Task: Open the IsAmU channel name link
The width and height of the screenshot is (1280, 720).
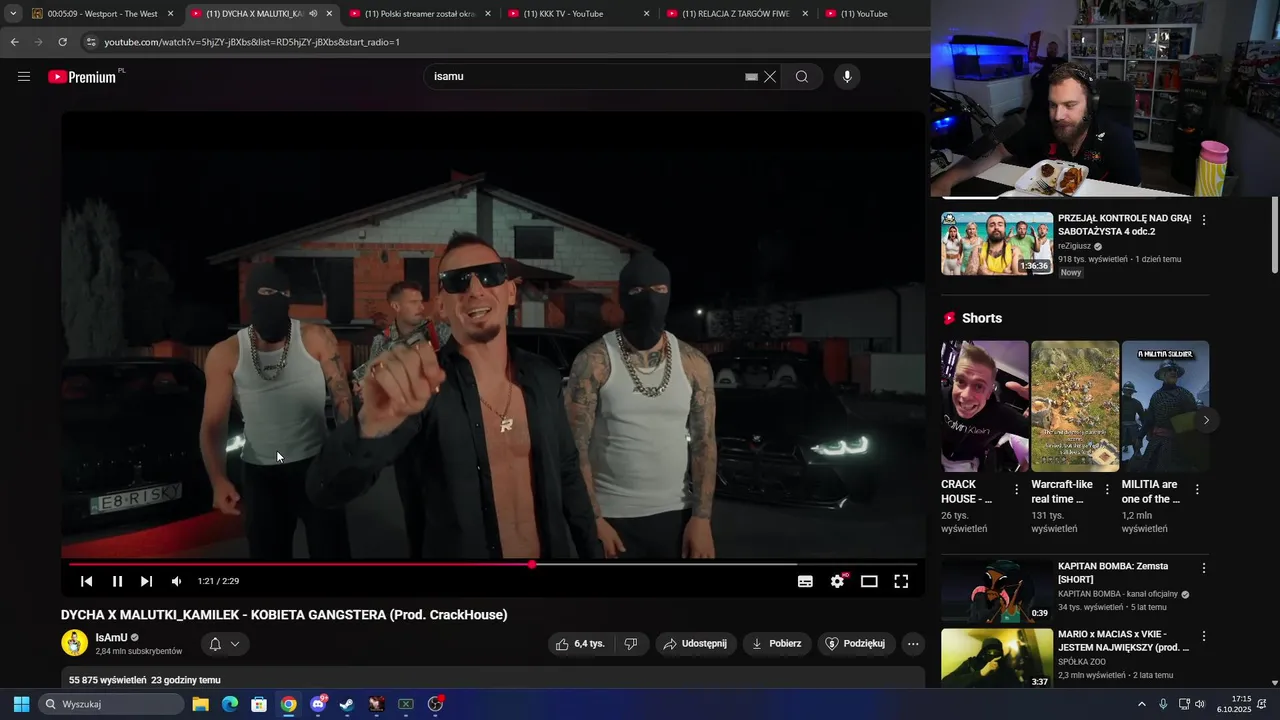Action: click(111, 637)
